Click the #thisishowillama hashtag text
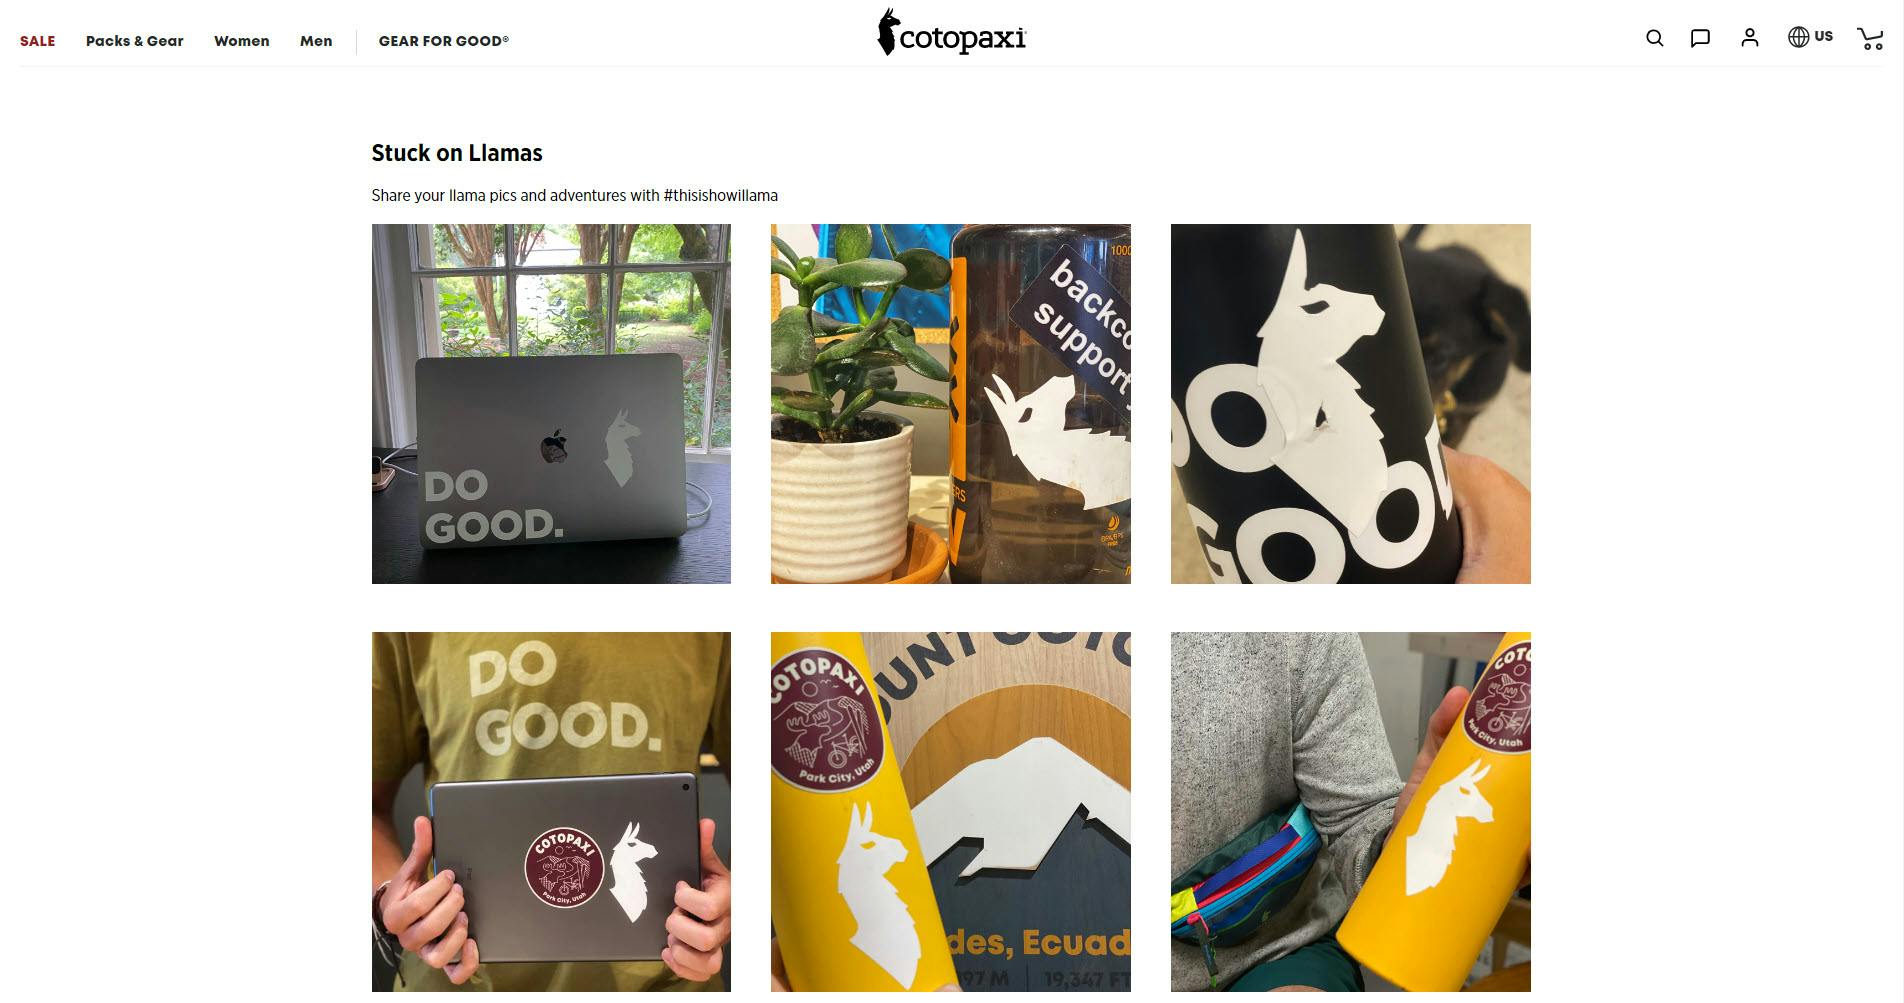Screen dimensions: 1904x1003 (x=720, y=196)
